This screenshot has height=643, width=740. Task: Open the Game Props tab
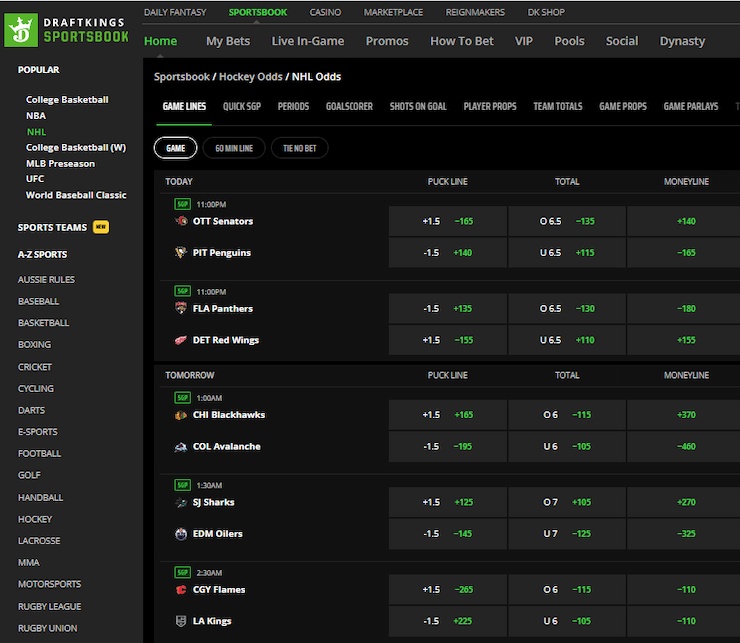[623, 107]
